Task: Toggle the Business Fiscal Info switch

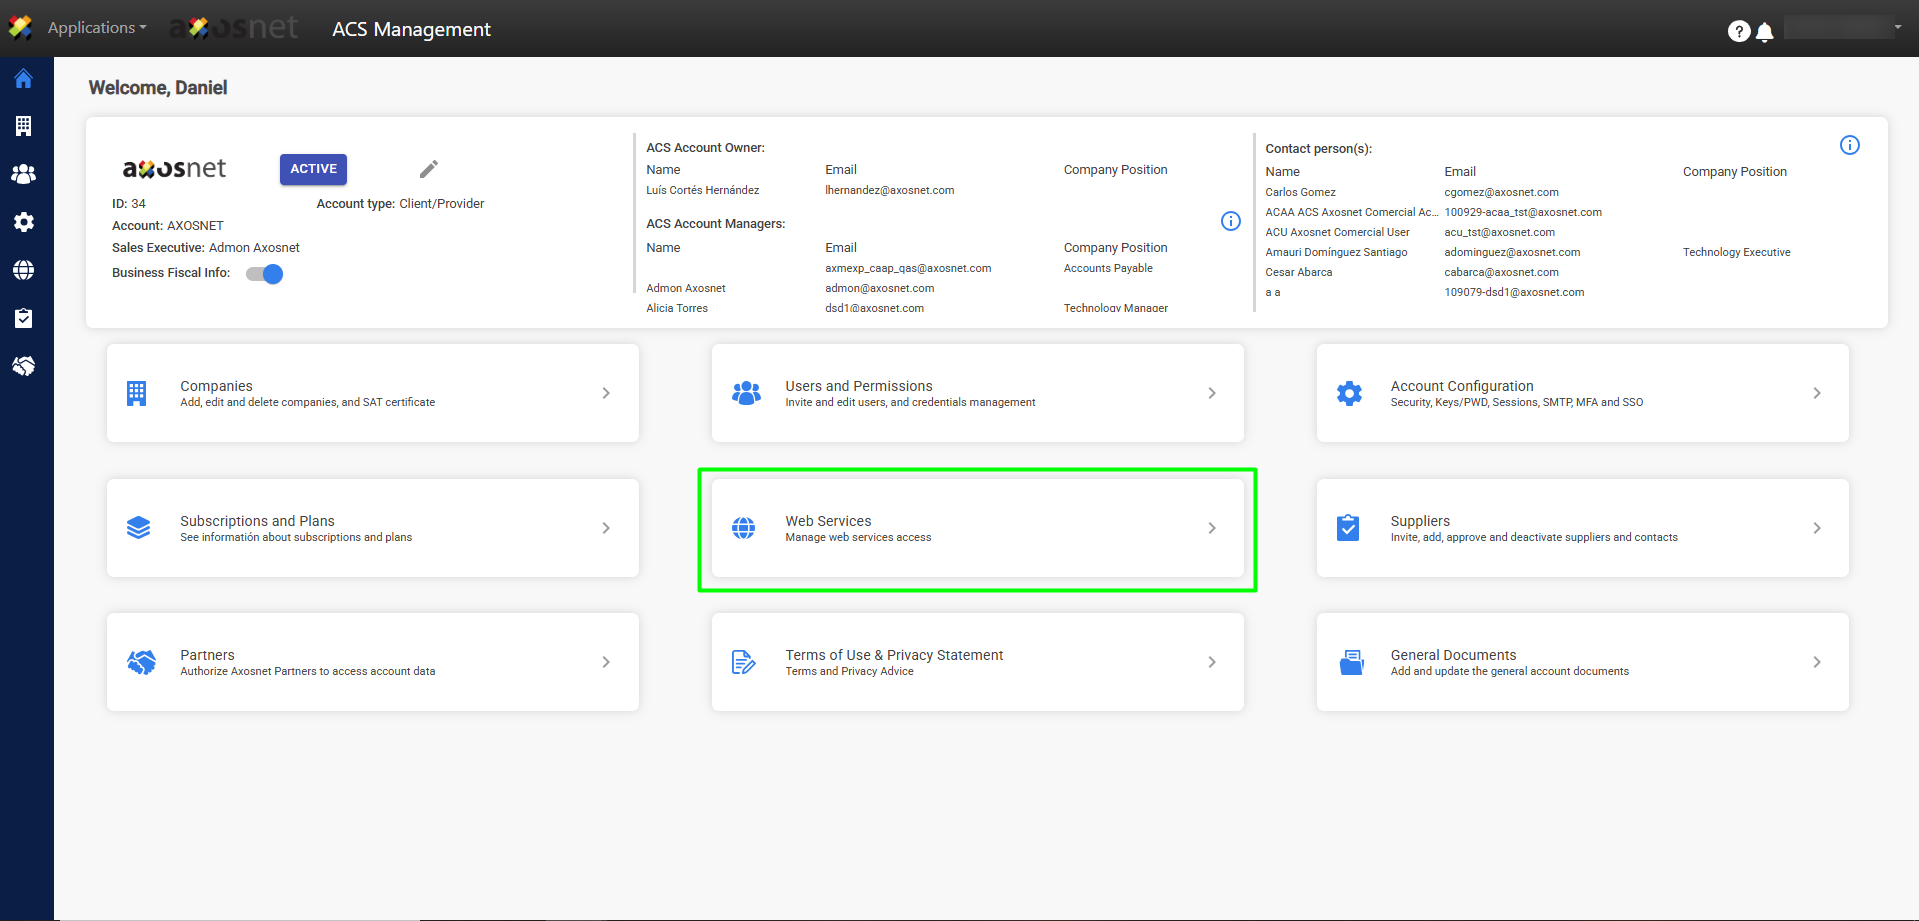Action: (x=265, y=274)
